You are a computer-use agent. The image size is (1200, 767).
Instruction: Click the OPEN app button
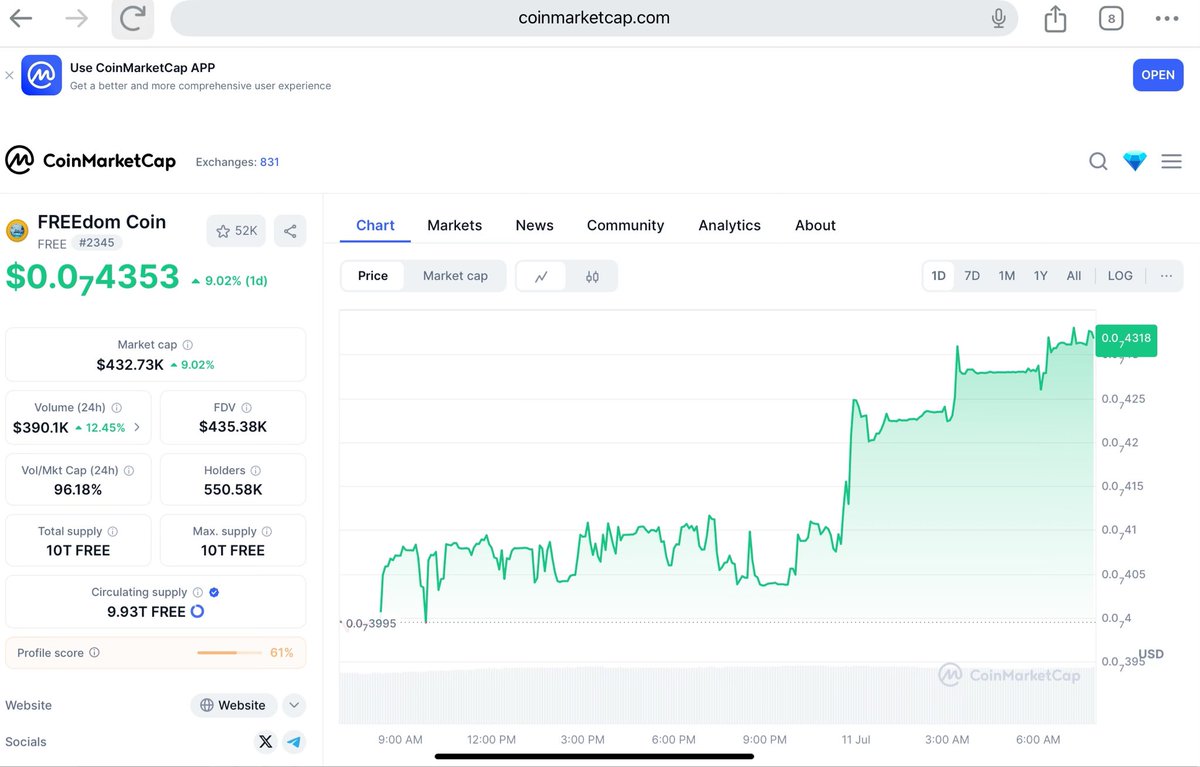click(1158, 75)
